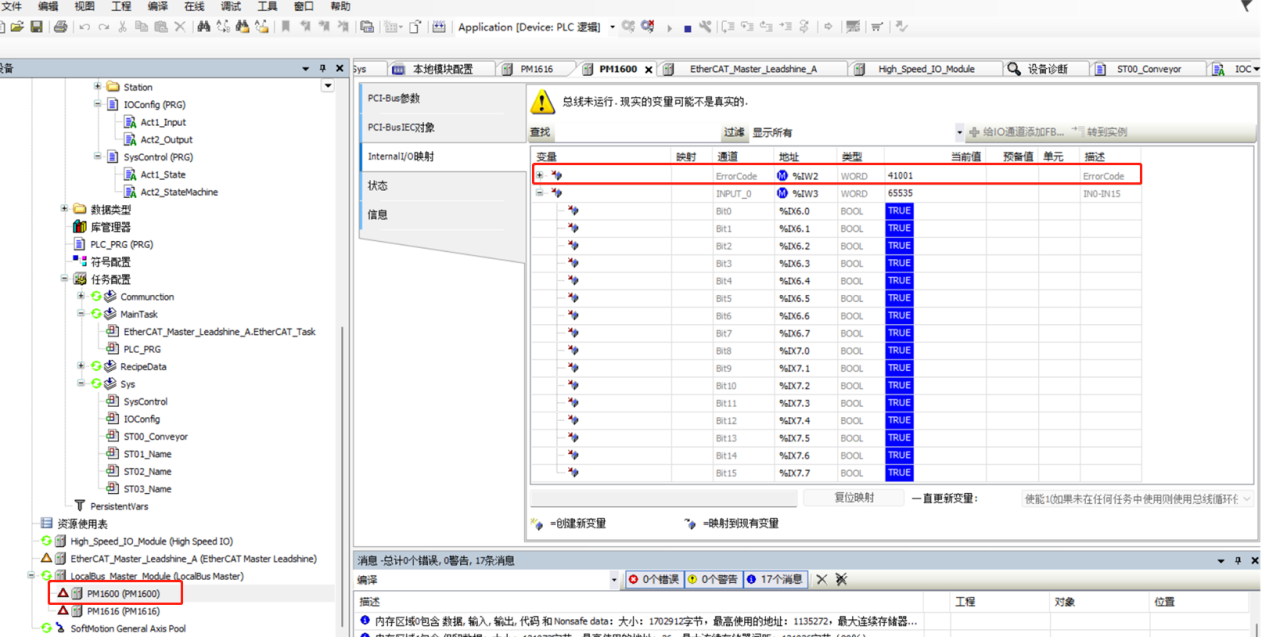The height and width of the screenshot is (637, 1269).
Task: Click the Open project folder icon
Action: pyautogui.click(x=17, y=27)
